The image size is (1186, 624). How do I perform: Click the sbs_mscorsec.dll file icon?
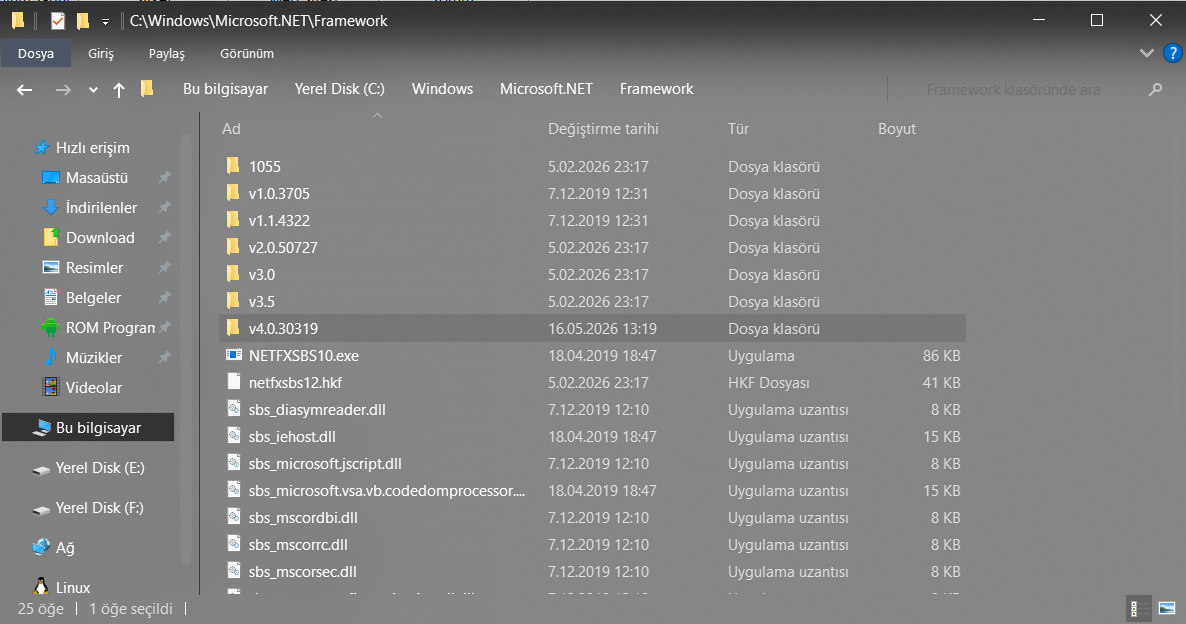(x=234, y=571)
